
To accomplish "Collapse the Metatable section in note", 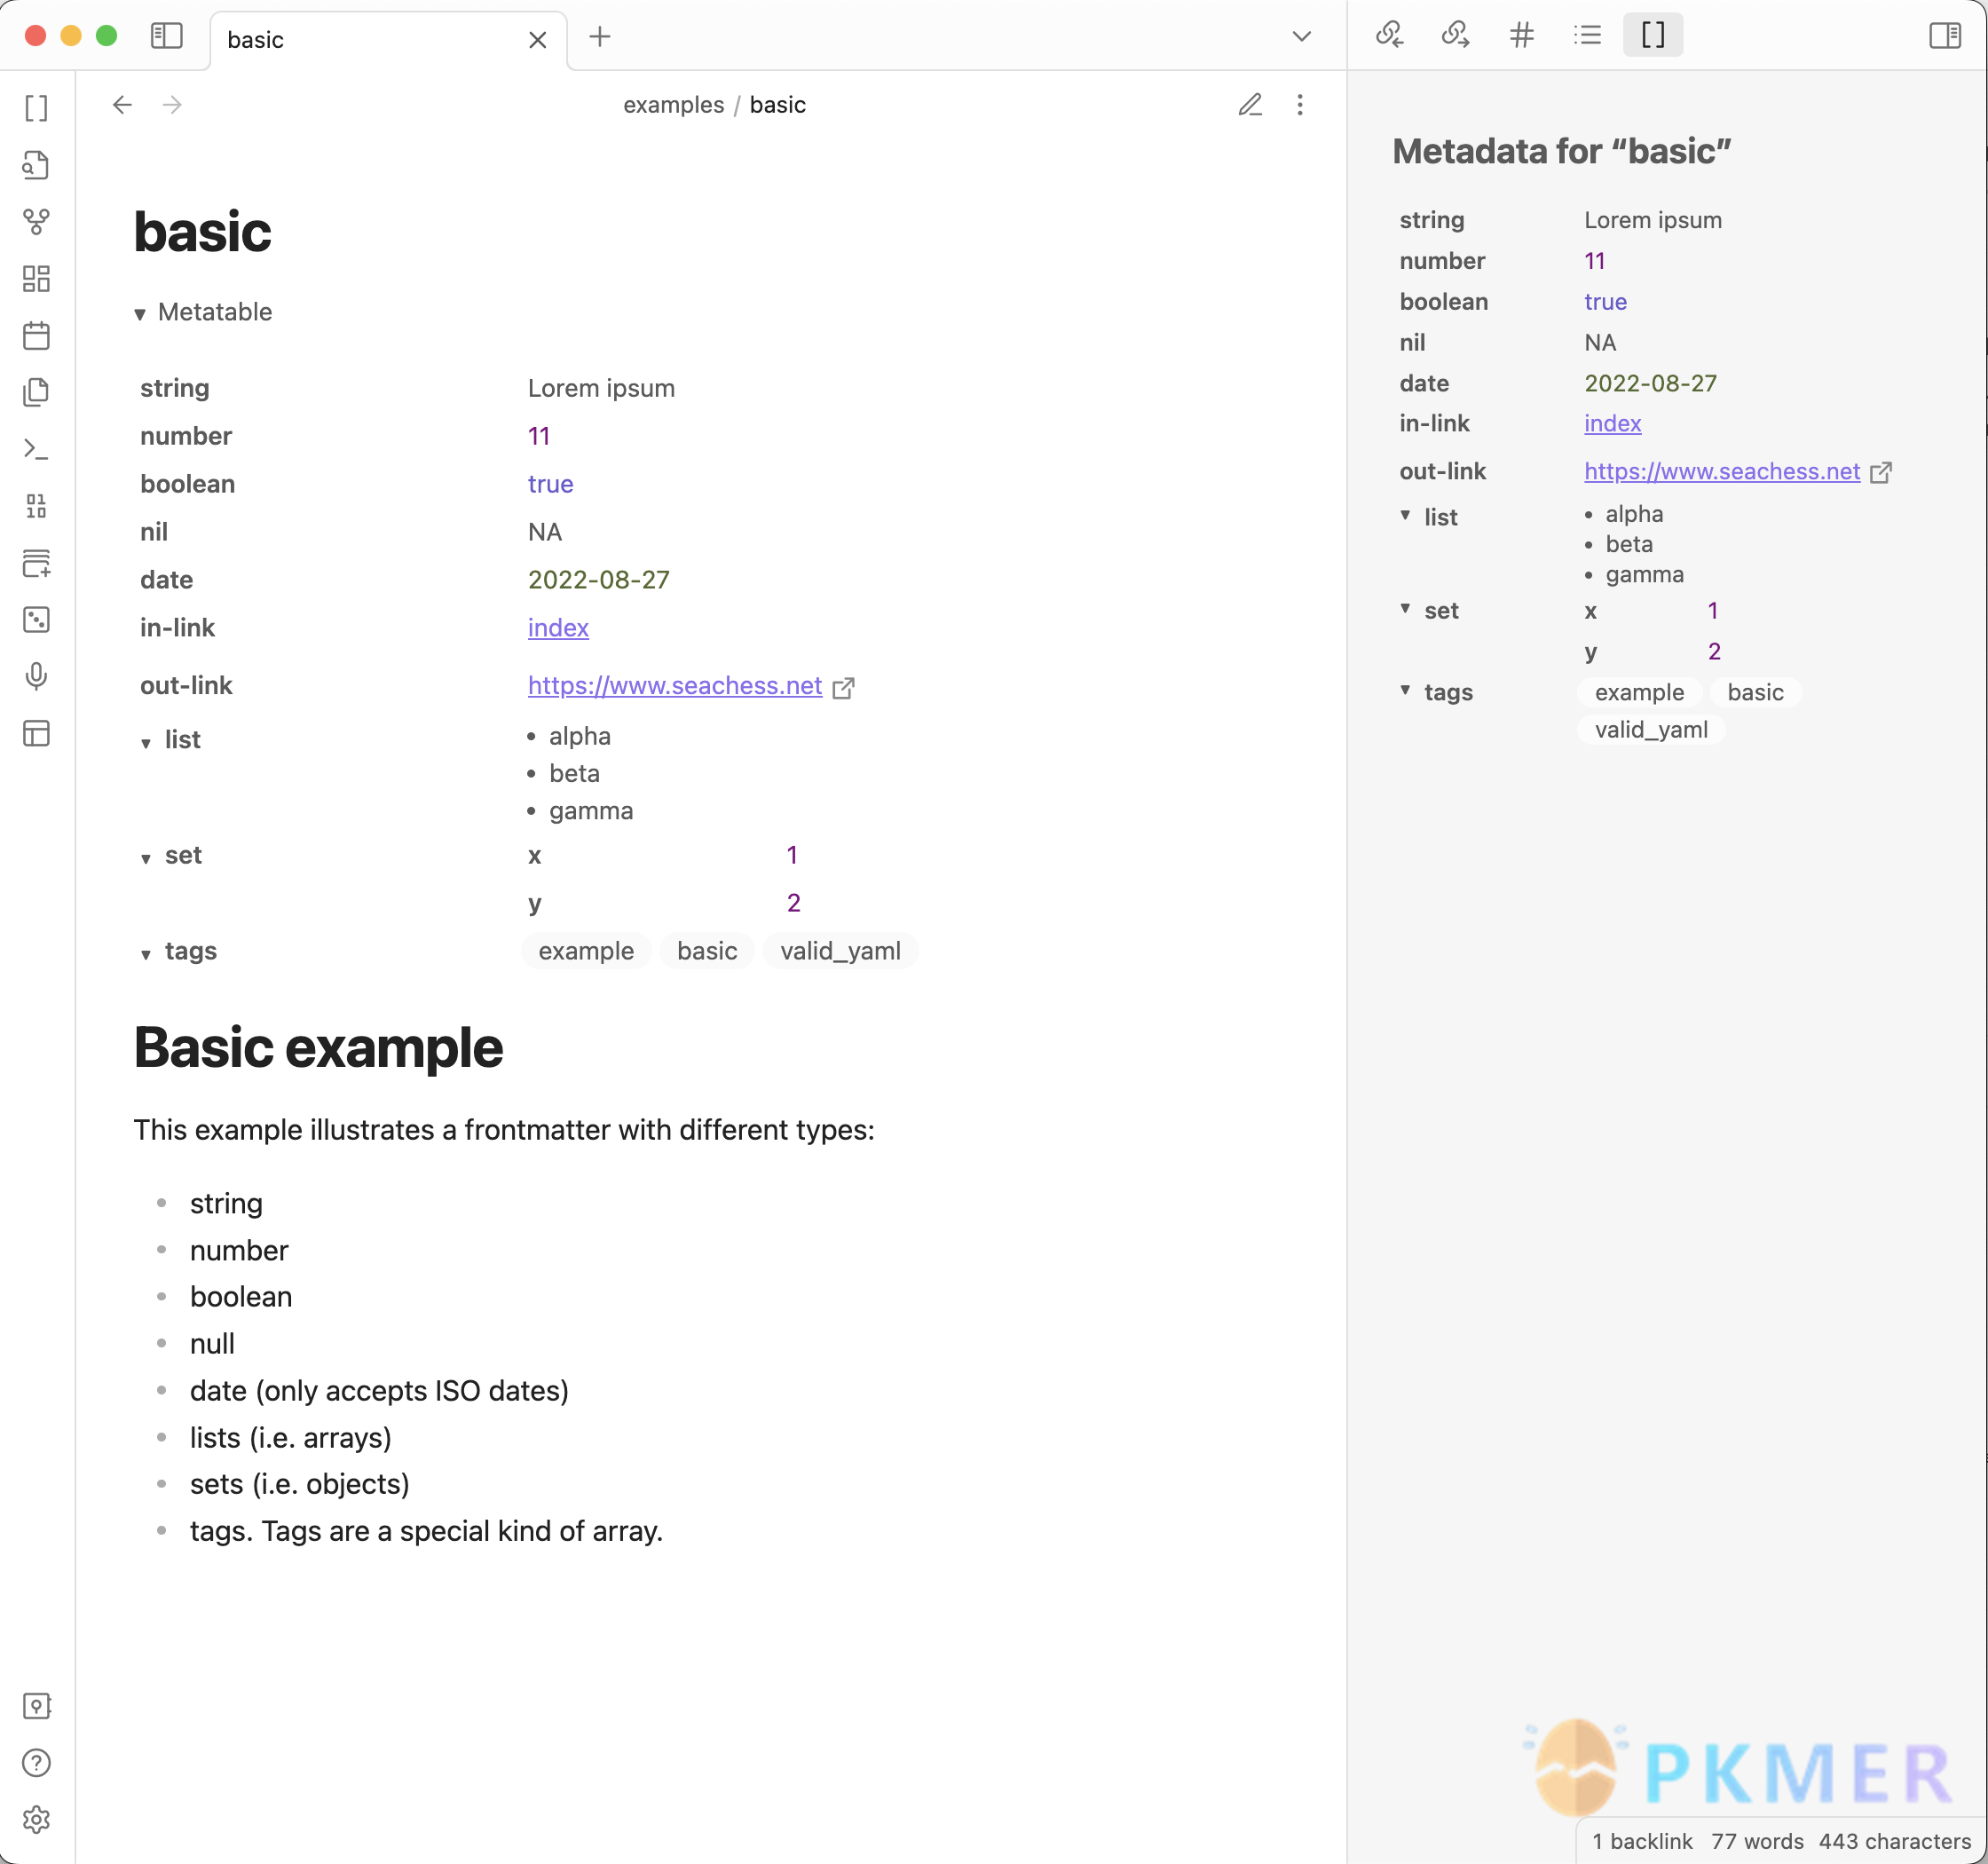I will [x=140, y=314].
